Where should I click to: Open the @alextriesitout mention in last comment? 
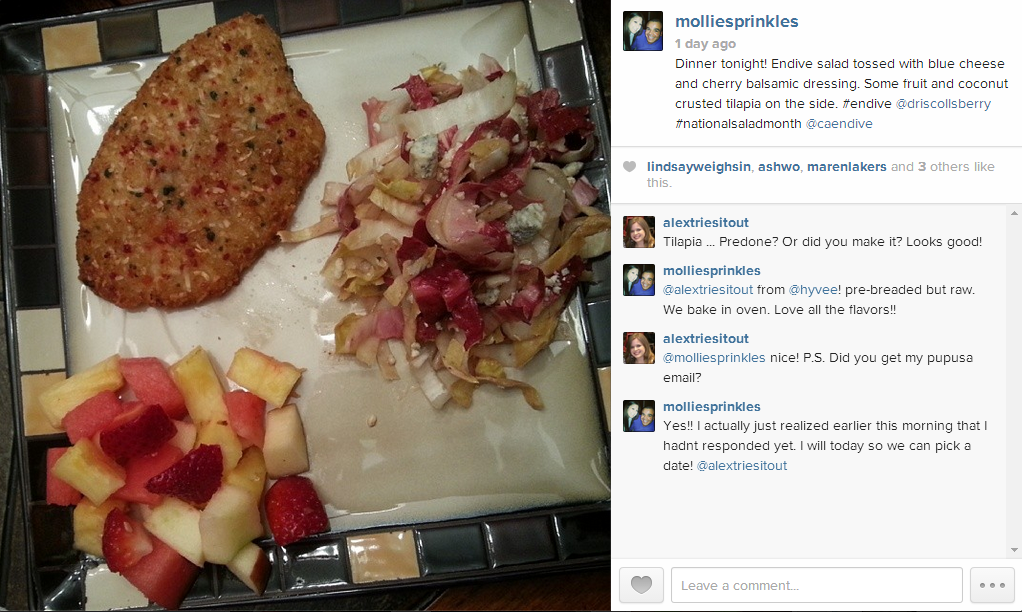(742, 466)
